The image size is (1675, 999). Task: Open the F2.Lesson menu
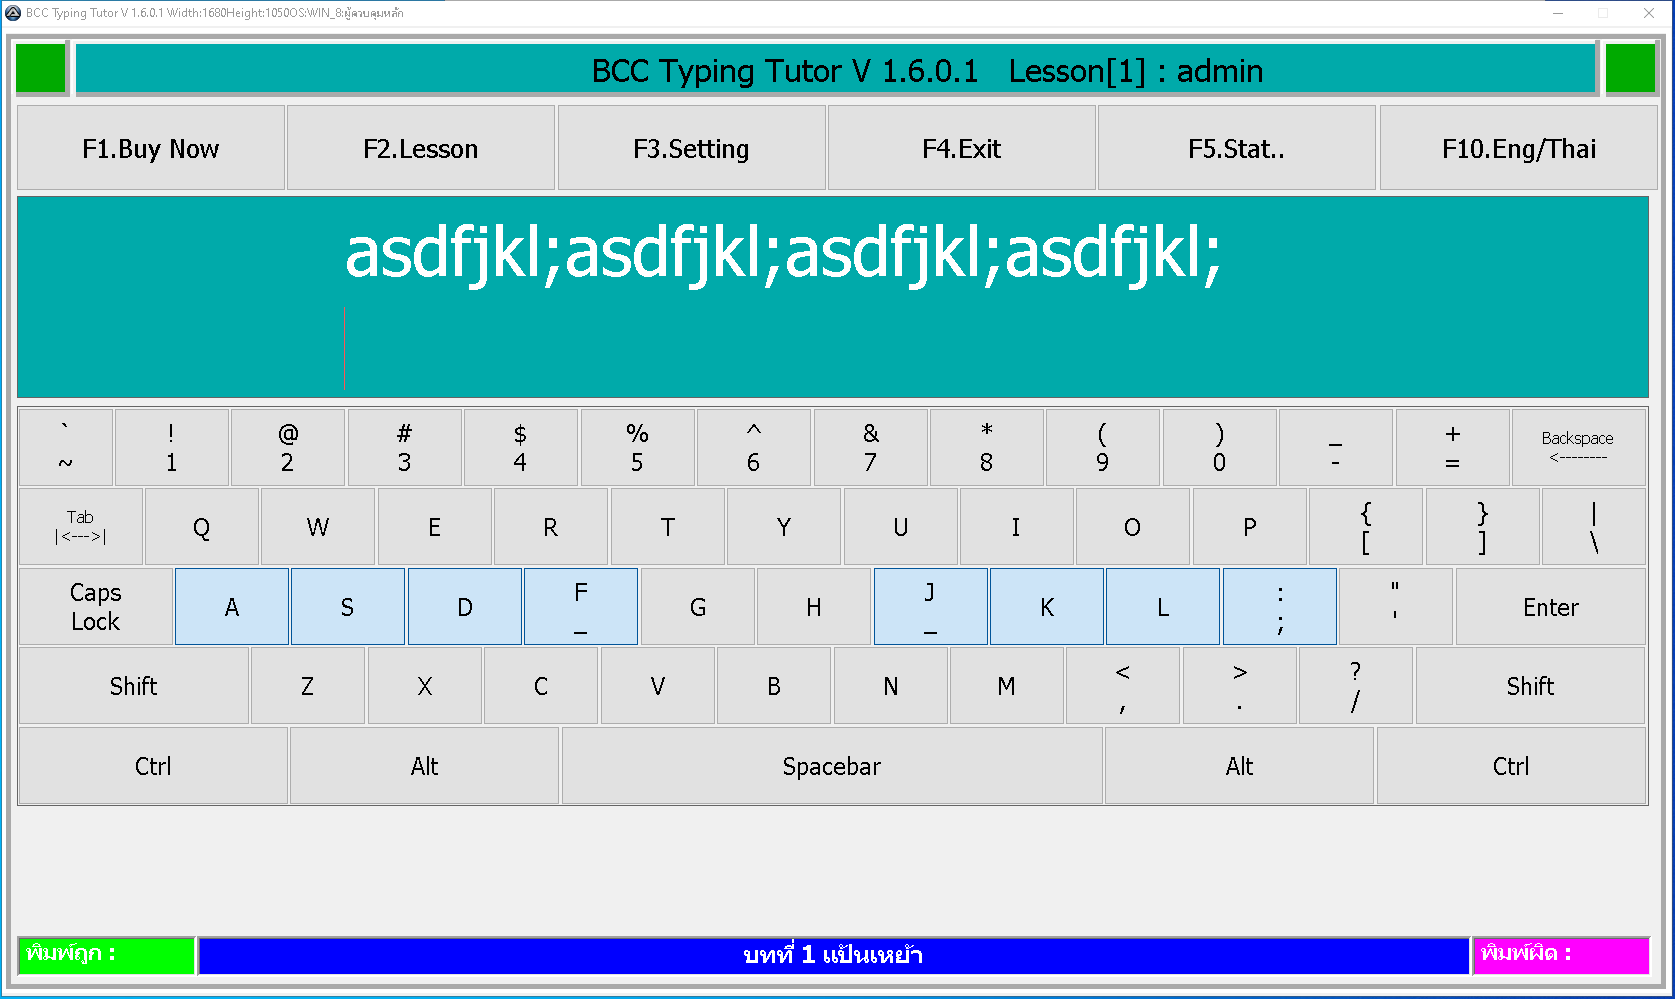[421, 148]
